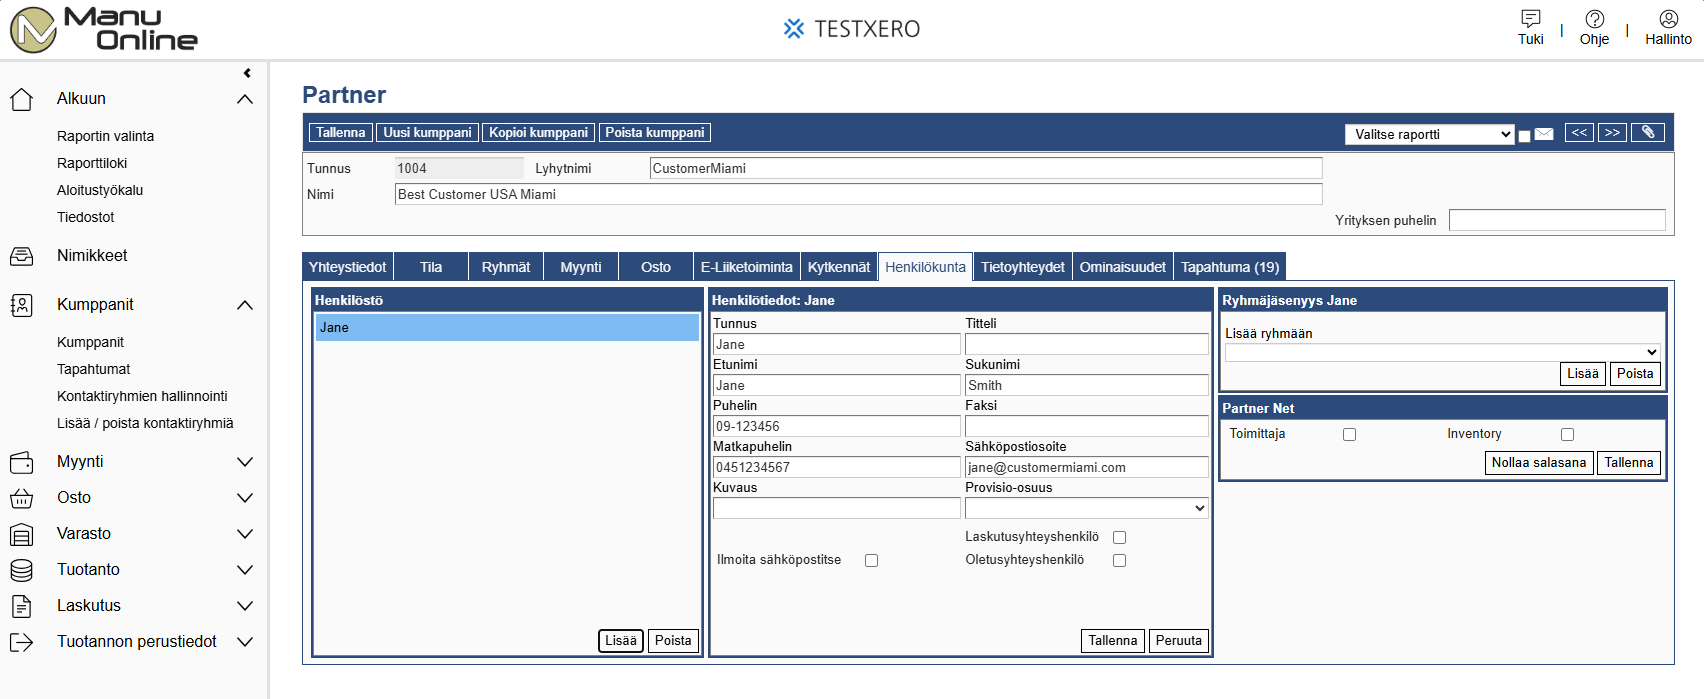This screenshot has width=1704, height=699.
Task: Open the Lisää ryhmään dropdown
Action: pyautogui.click(x=1443, y=352)
